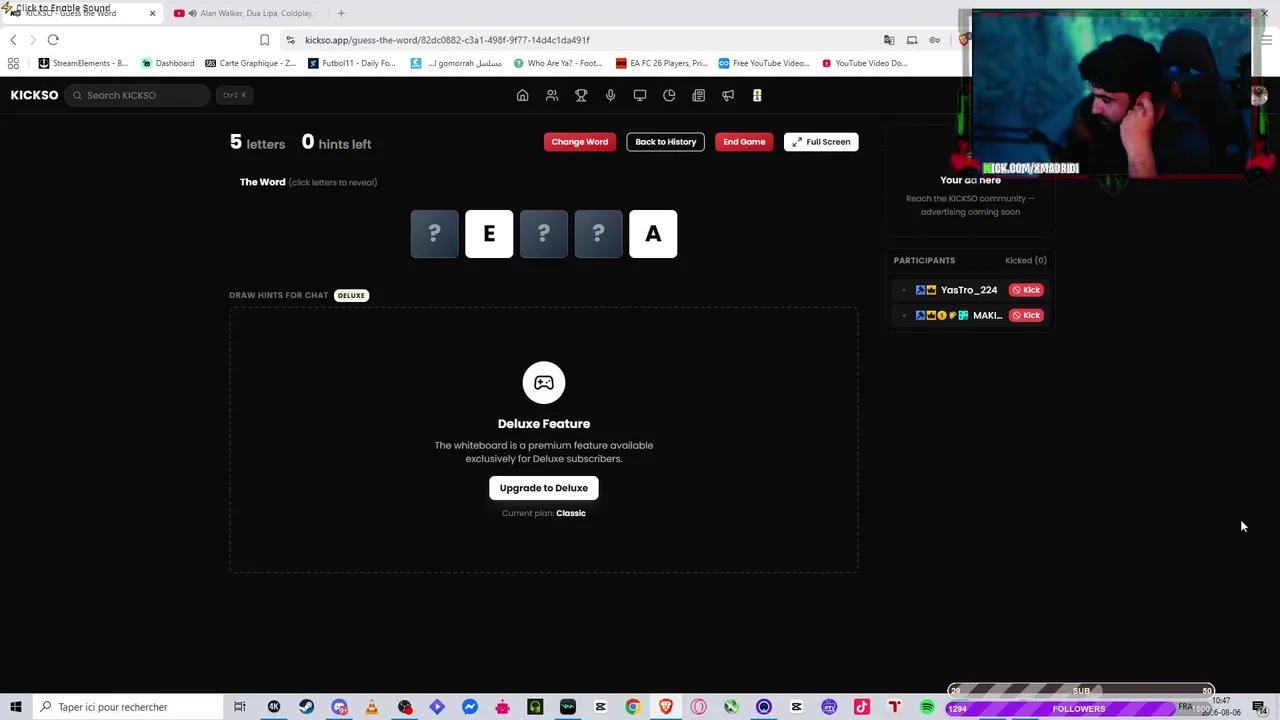Viewport: 1280px width, 720px height.
Task: Click the revealed E letter tile
Action: pos(489,234)
